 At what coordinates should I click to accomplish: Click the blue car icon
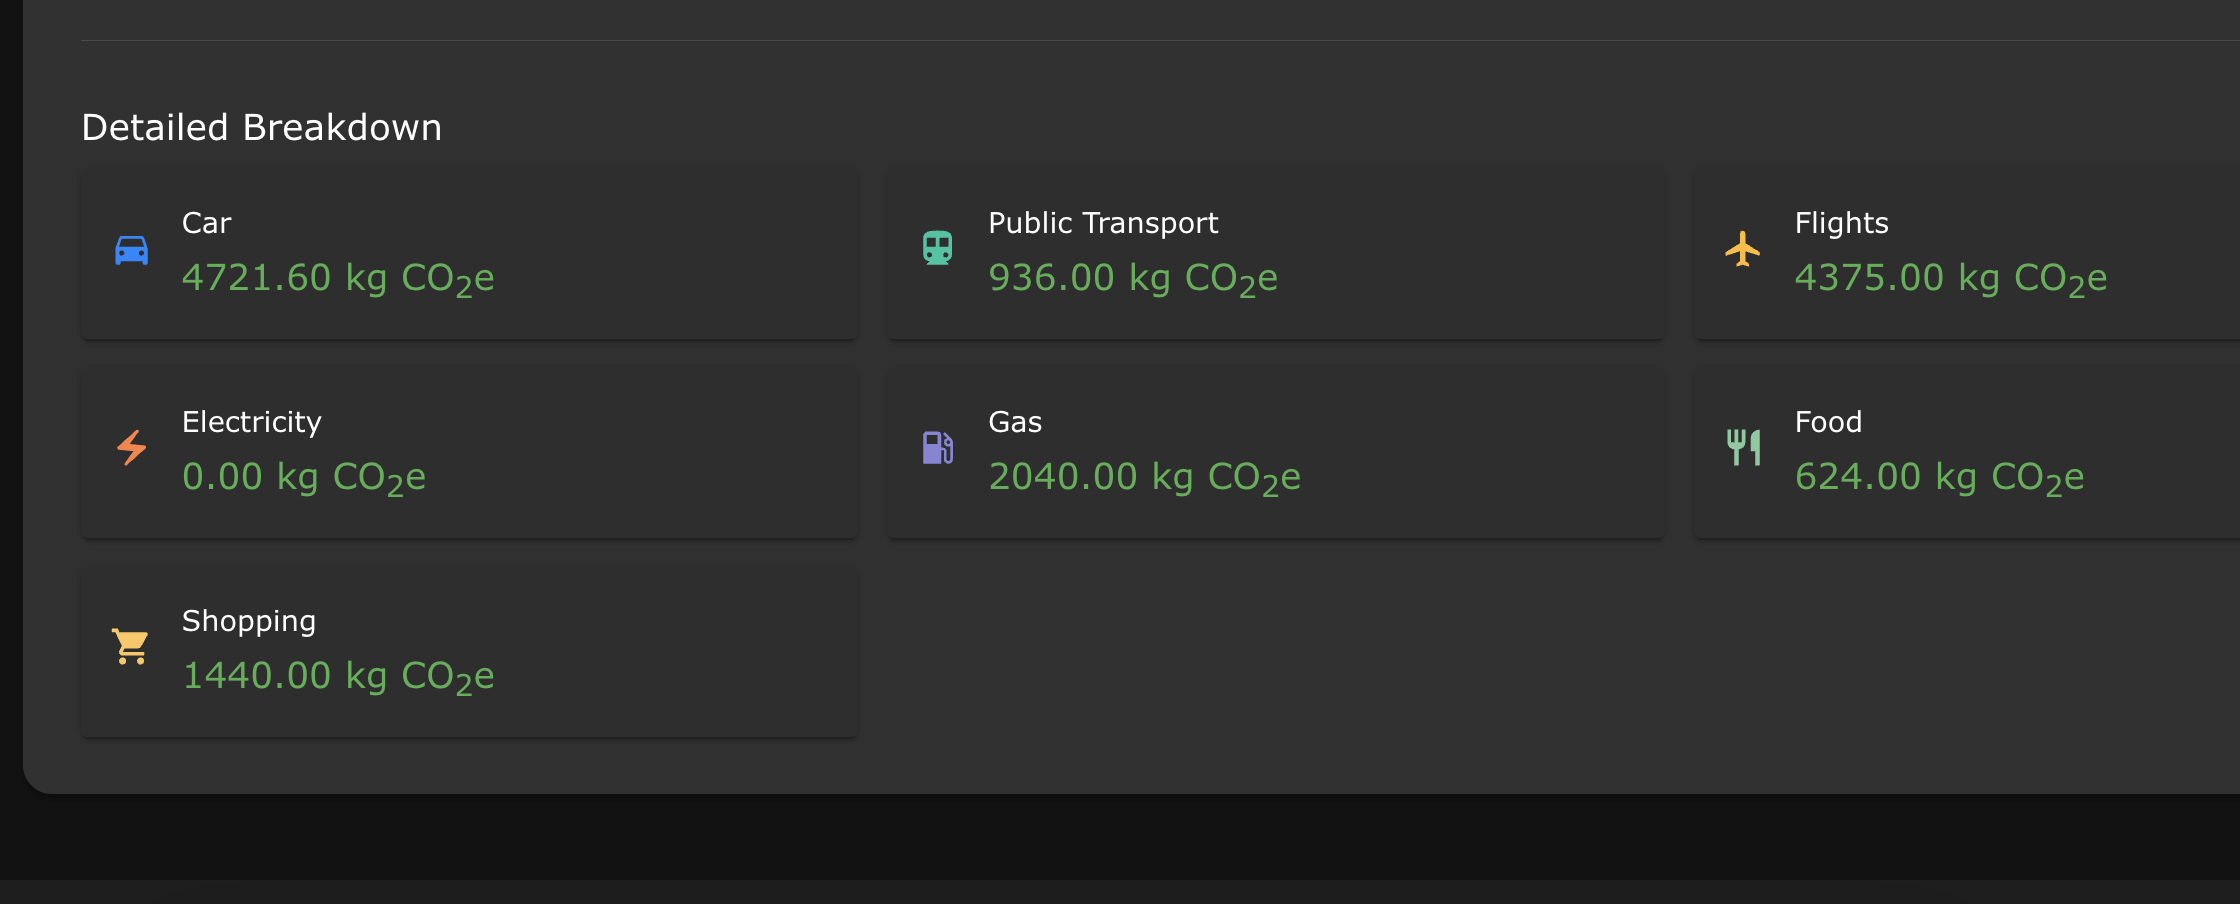click(x=131, y=250)
